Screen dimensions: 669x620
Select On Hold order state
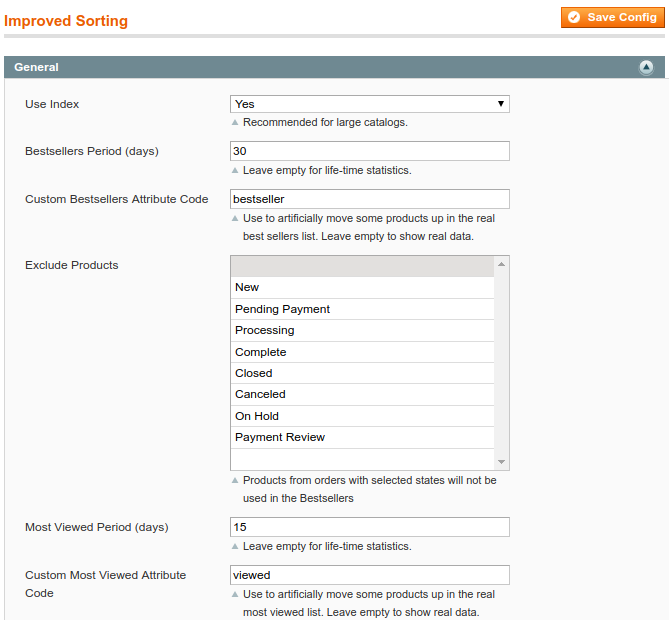click(x=362, y=416)
